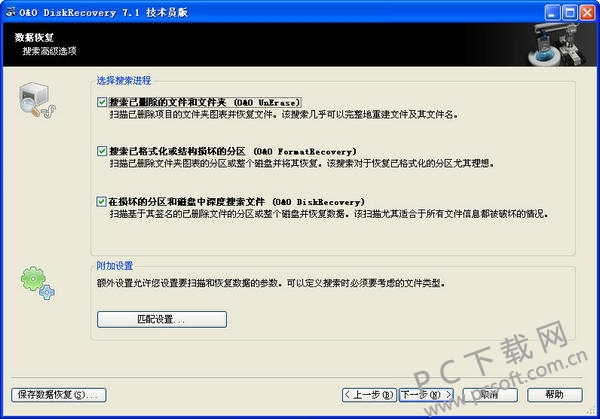Open 帮助 help button

pos(555,395)
